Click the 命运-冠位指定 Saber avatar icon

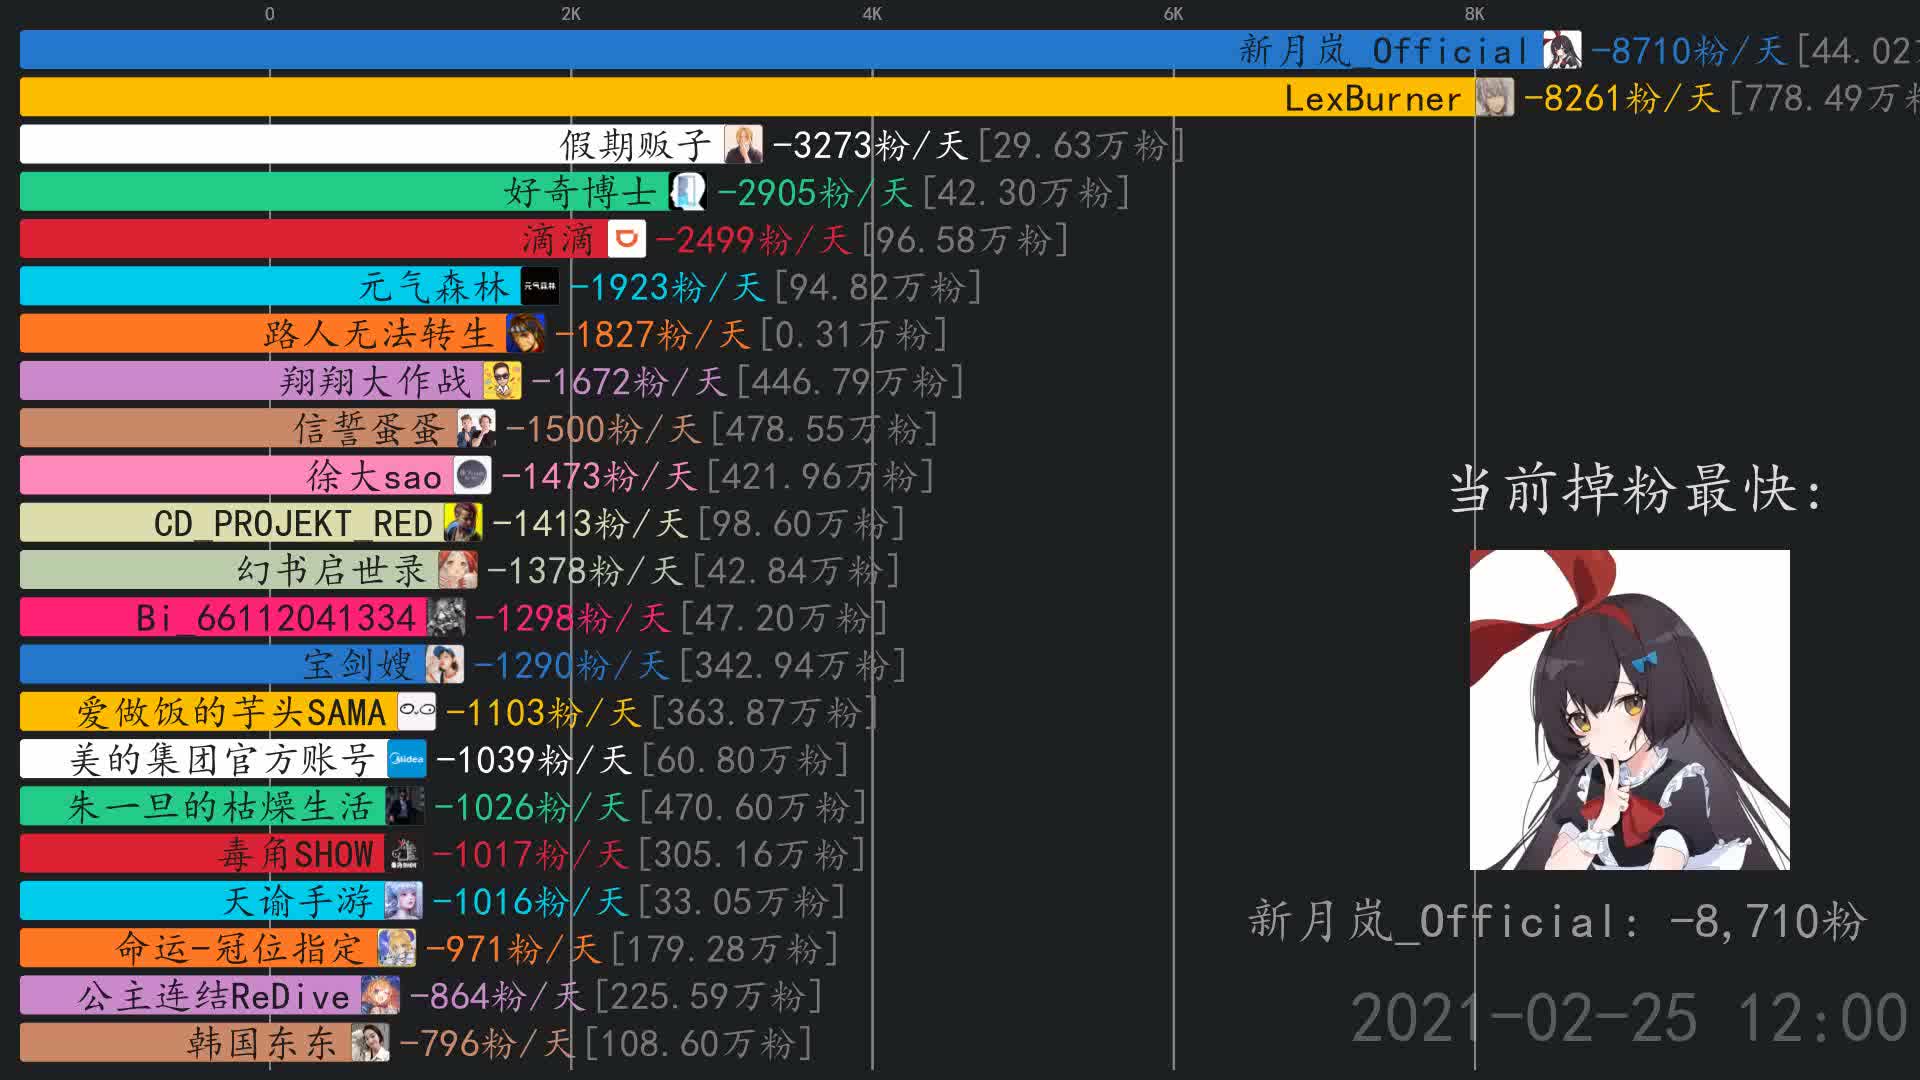(397, 947)
